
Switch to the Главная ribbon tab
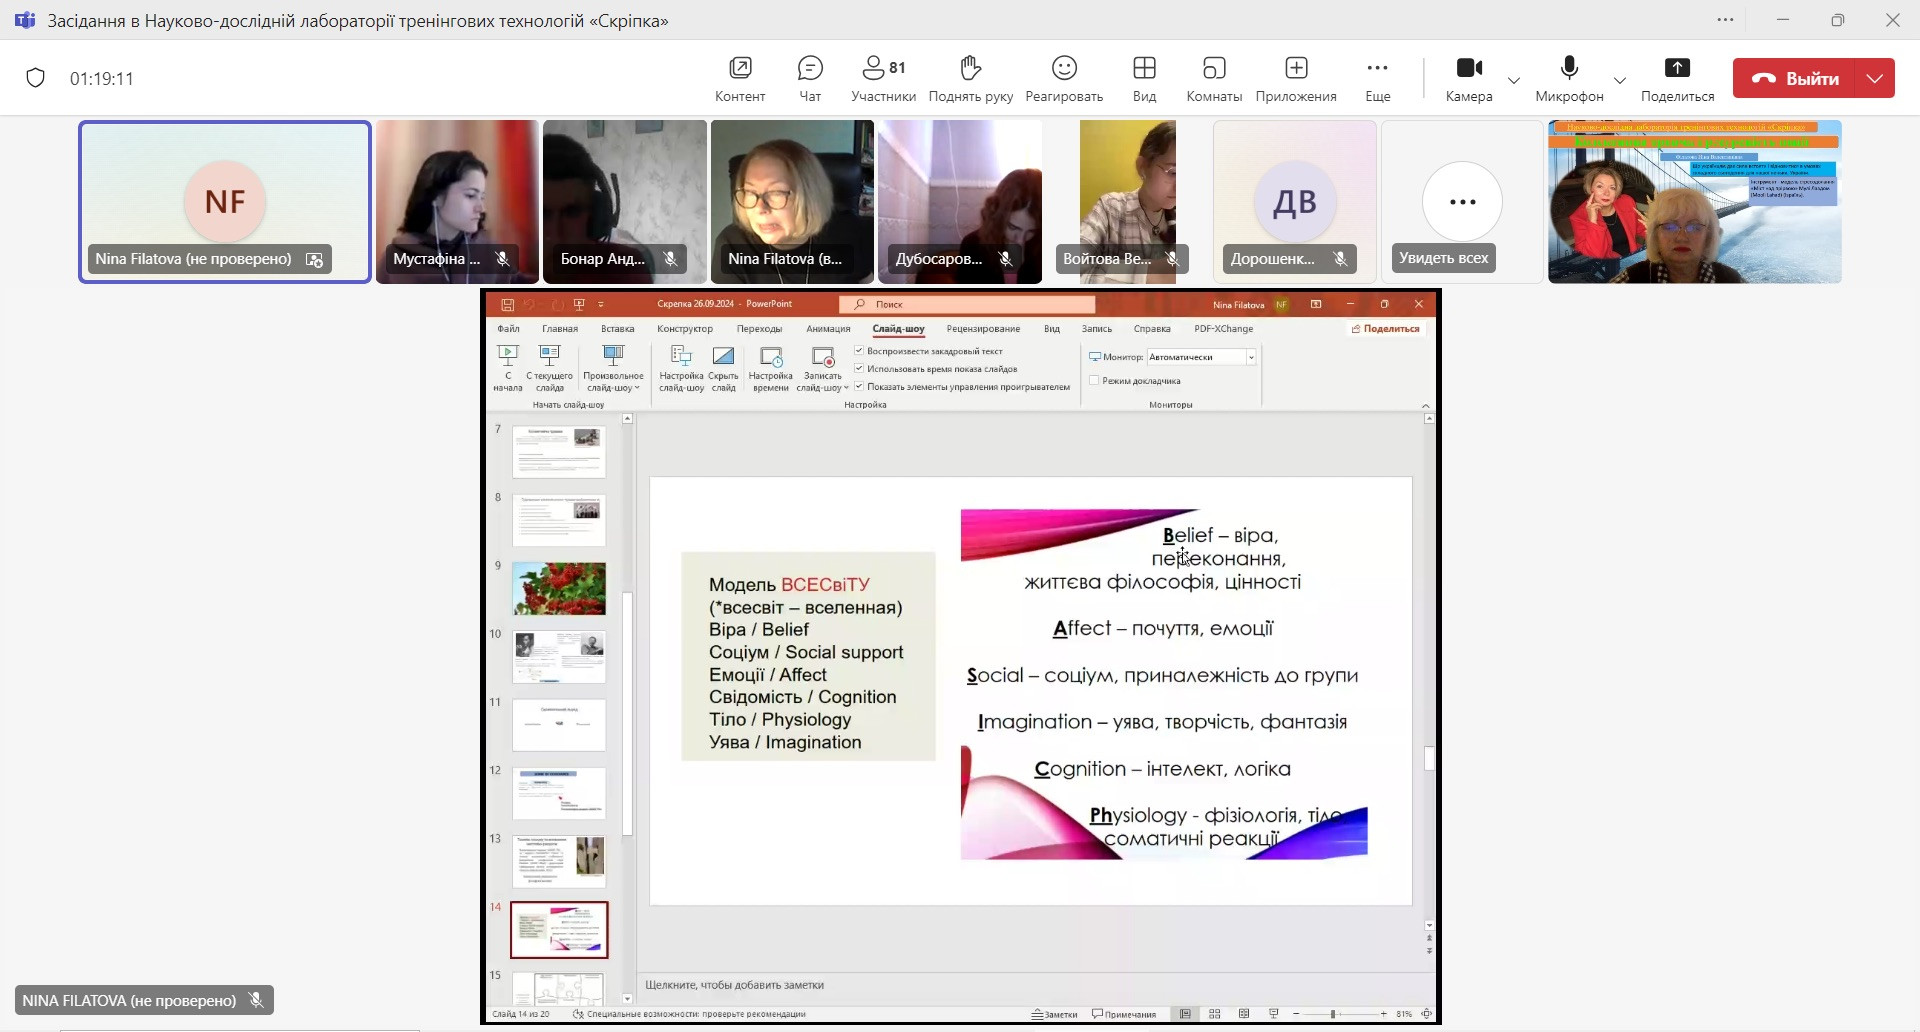point(560,329)
